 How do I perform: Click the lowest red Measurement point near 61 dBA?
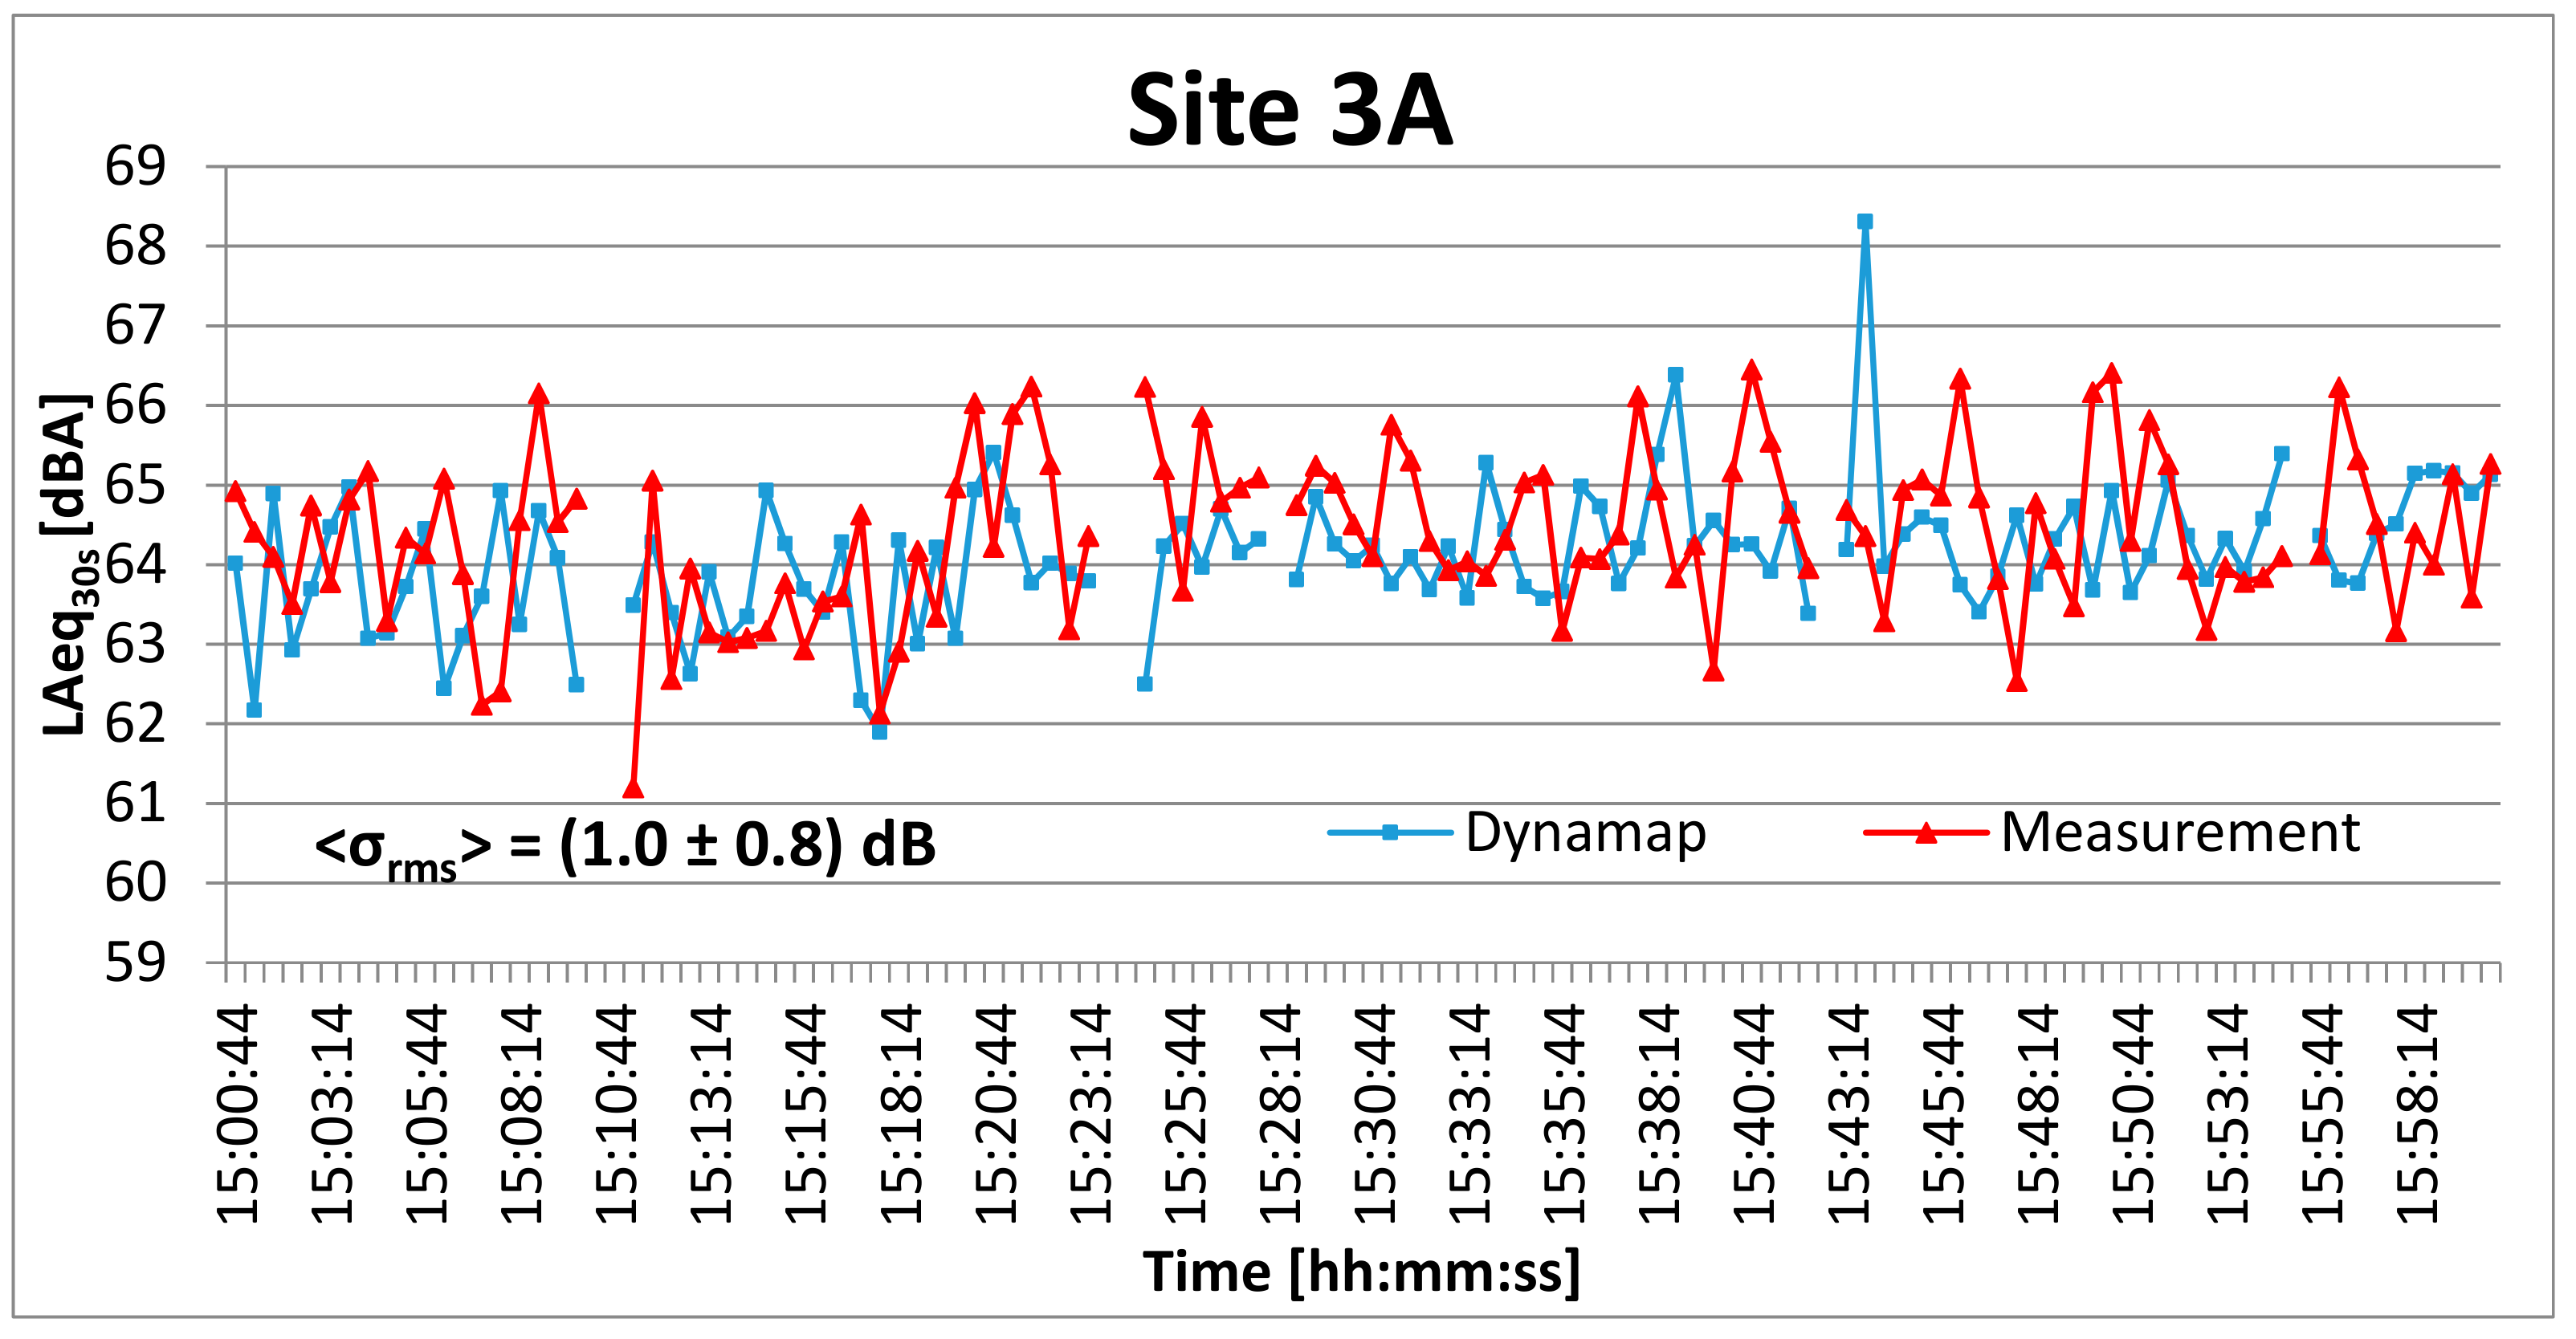point(633,790)
